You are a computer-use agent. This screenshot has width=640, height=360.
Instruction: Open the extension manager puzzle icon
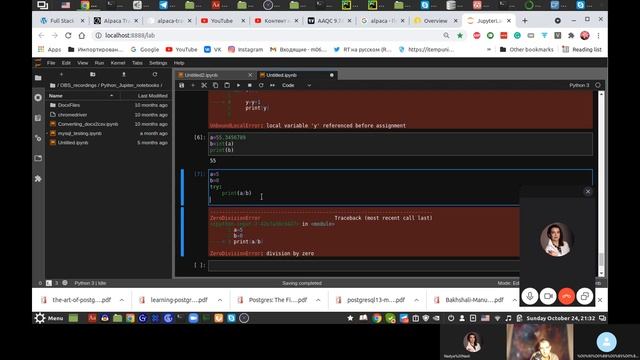[x=38, y=178]
